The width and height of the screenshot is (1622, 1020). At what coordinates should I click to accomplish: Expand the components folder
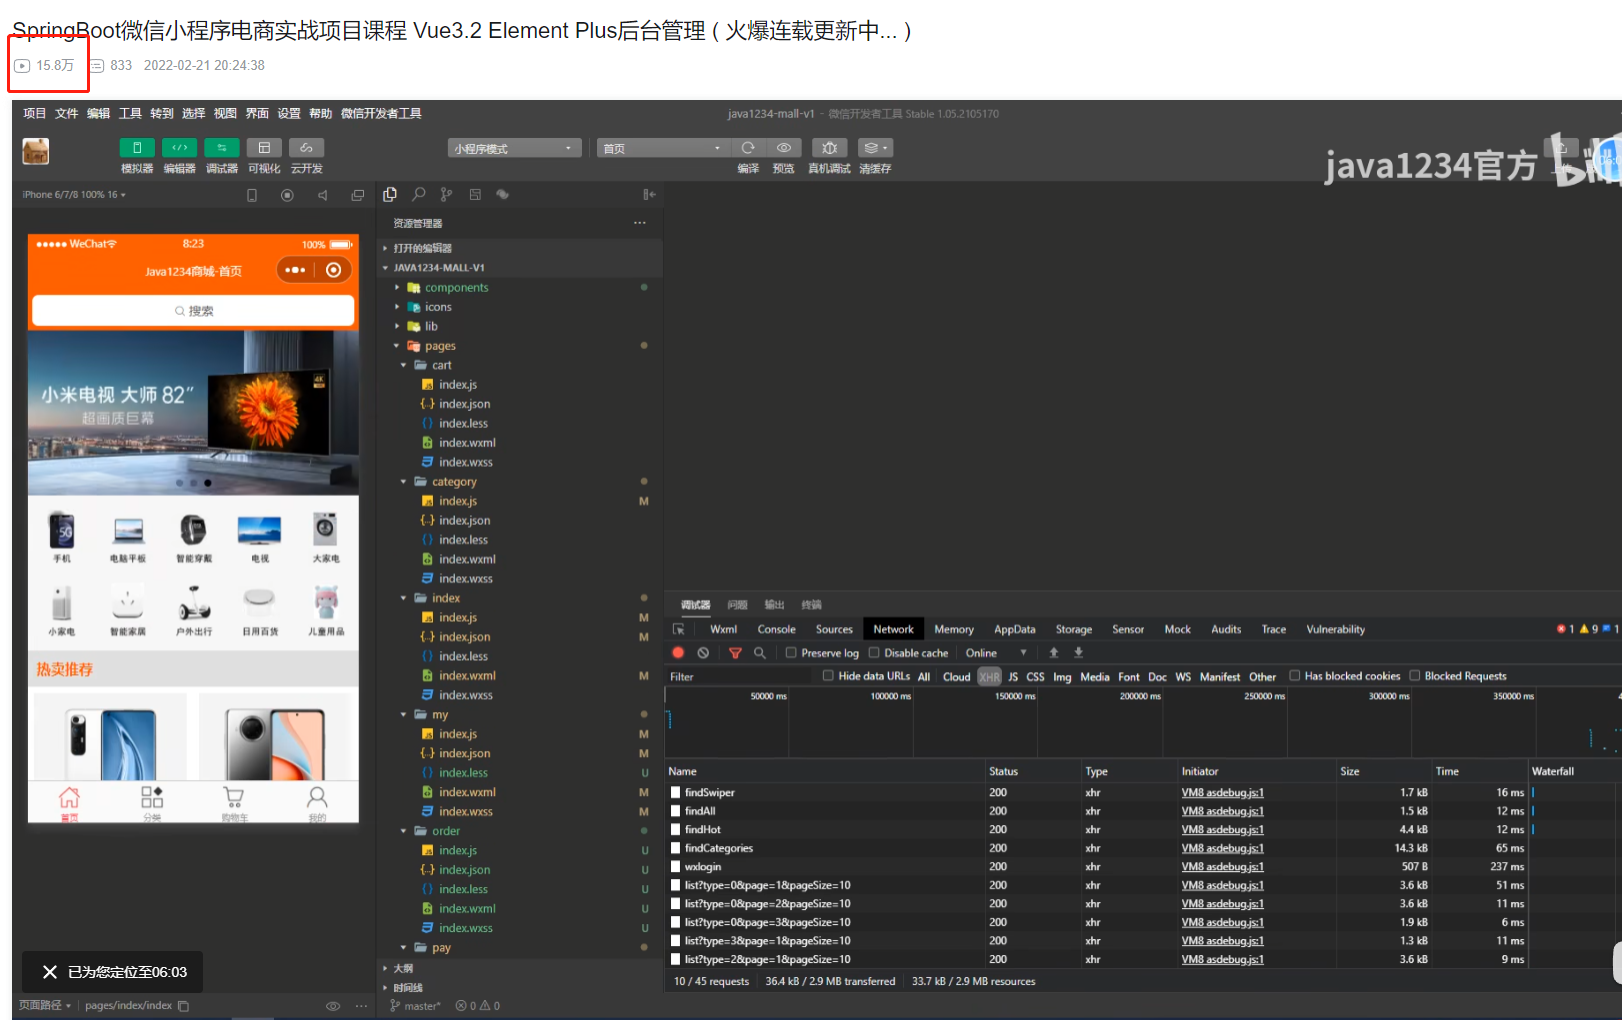(397, 288)
